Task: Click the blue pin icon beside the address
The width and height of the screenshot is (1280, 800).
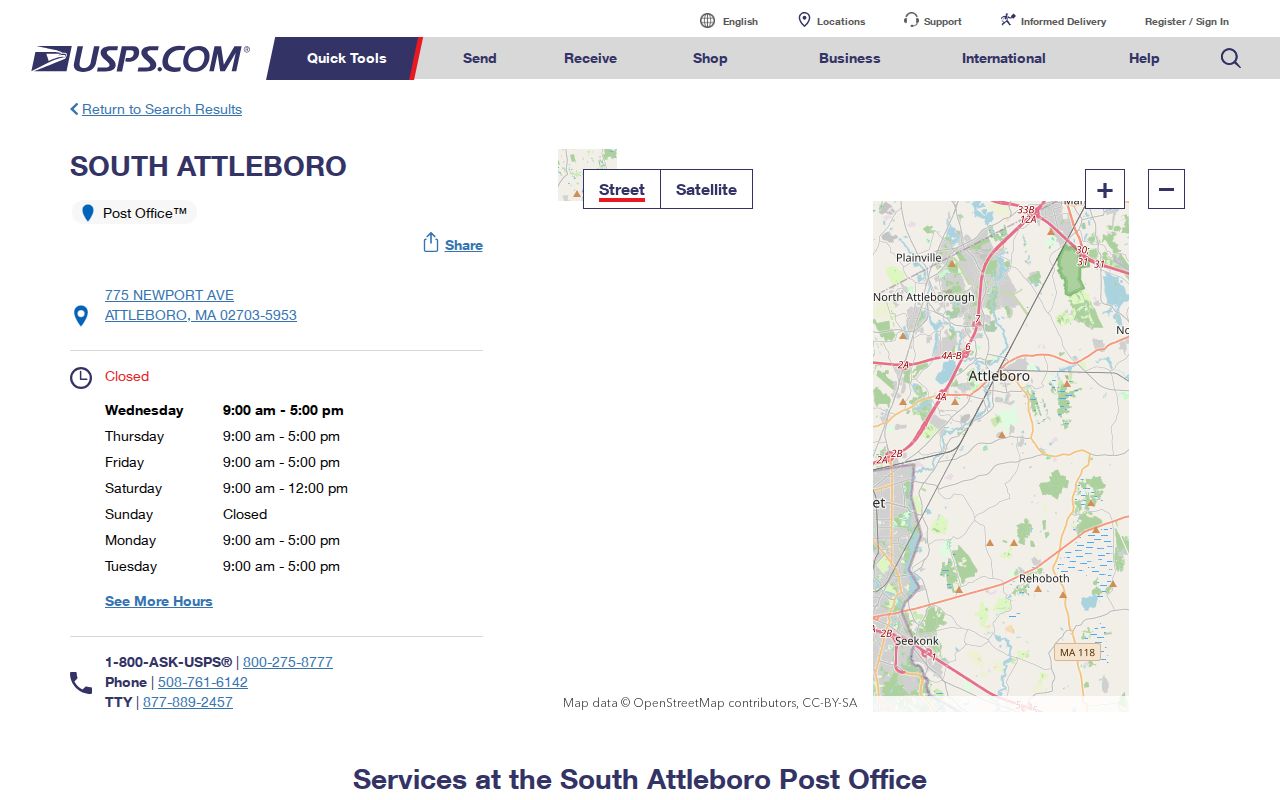Action: pyautogui.click(x=81, y=316)
